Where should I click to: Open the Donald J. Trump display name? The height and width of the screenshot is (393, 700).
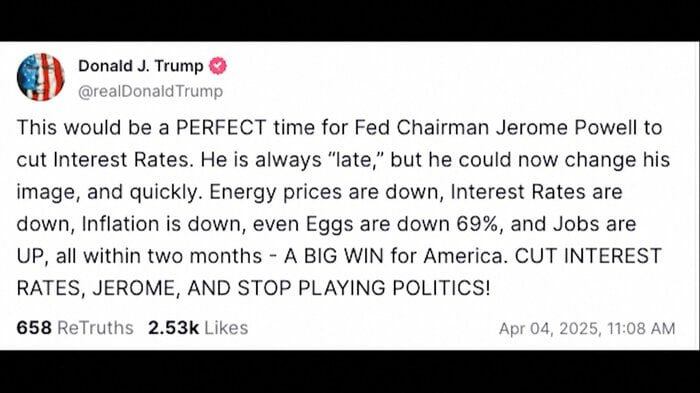141,66
